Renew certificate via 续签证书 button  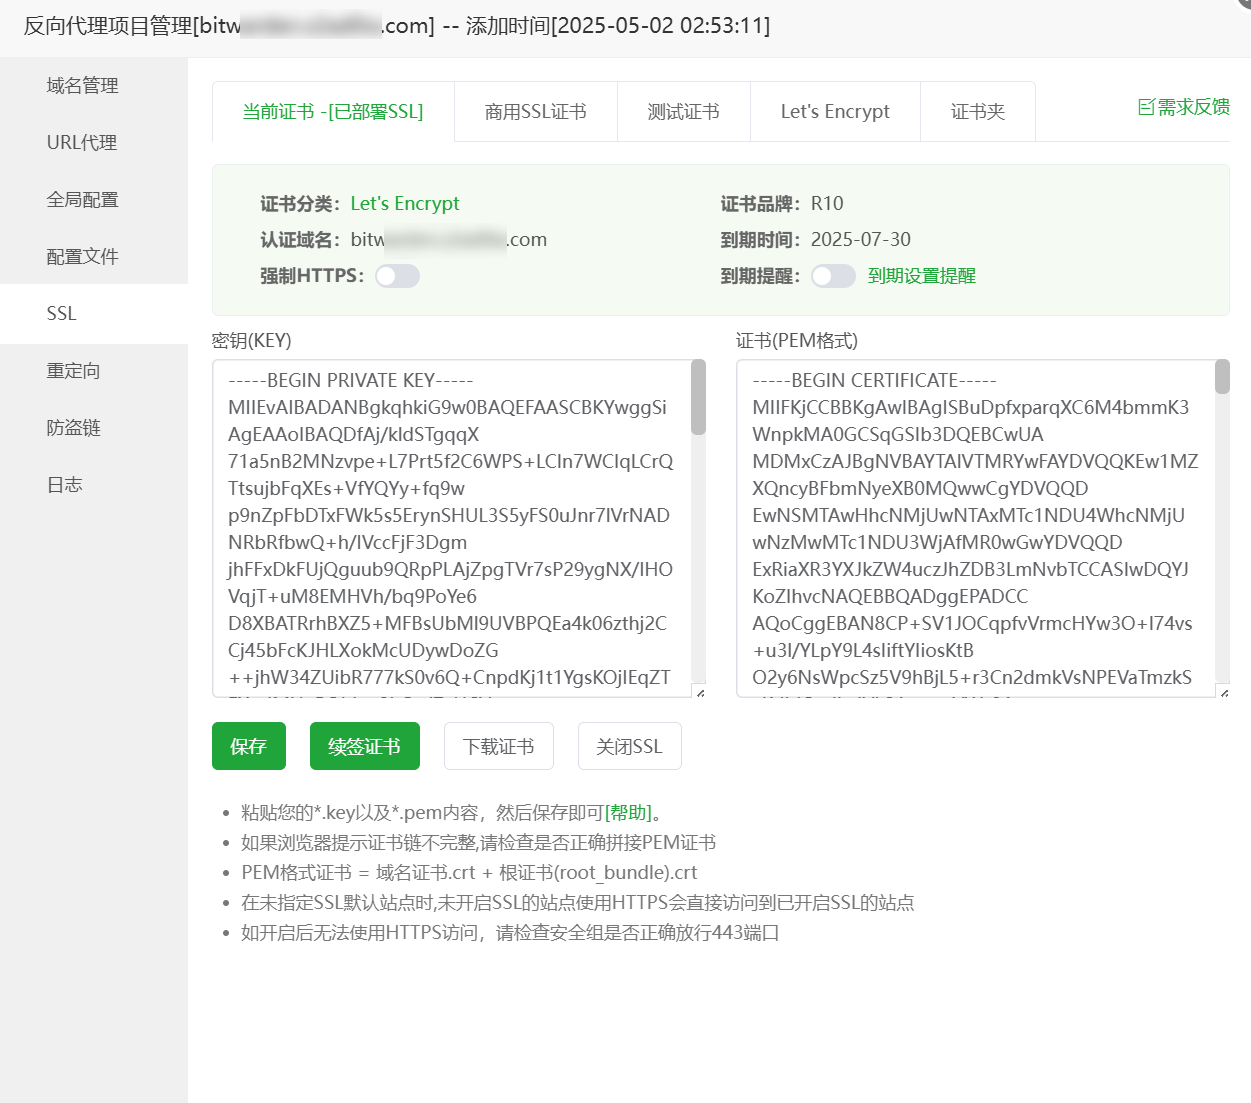(x=364, y=746)
